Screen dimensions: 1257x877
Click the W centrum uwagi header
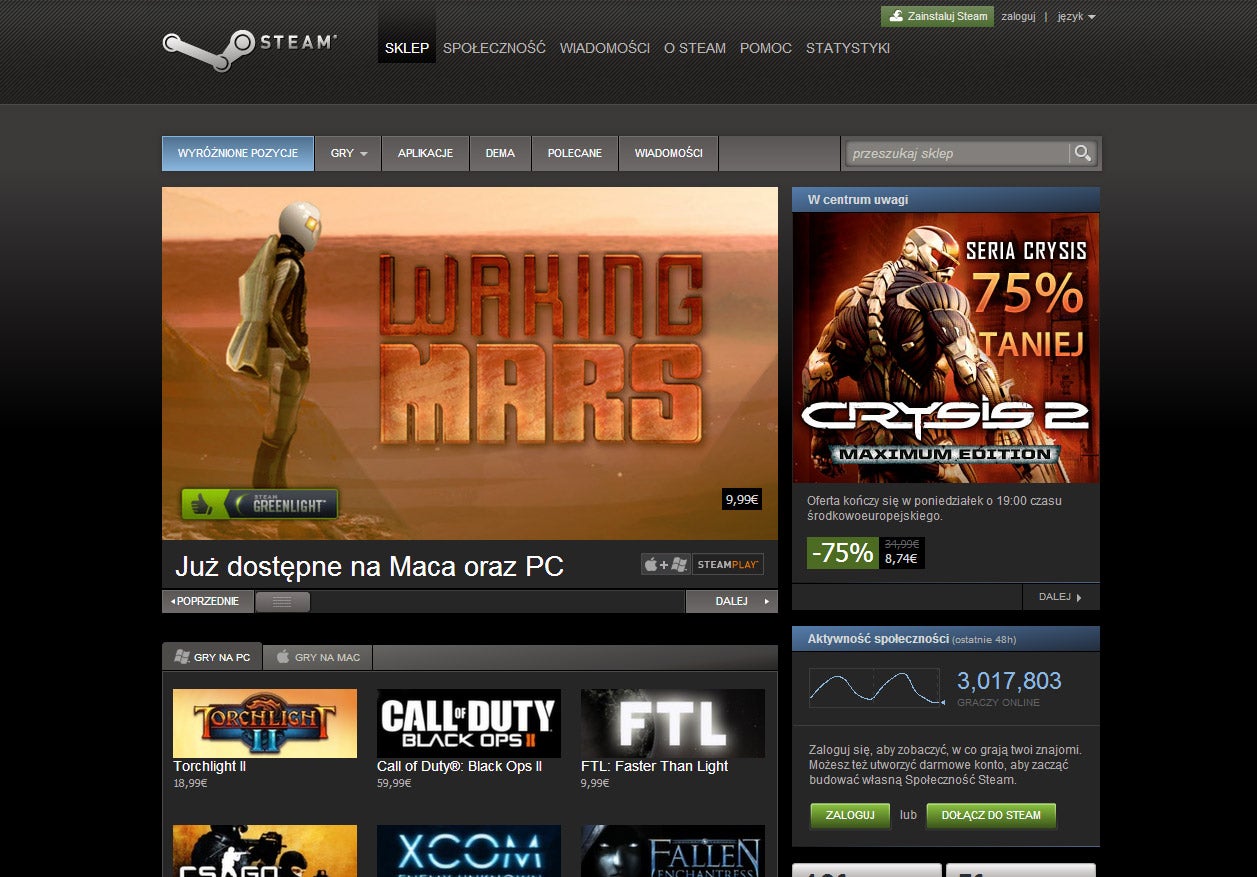click(946, 200)
